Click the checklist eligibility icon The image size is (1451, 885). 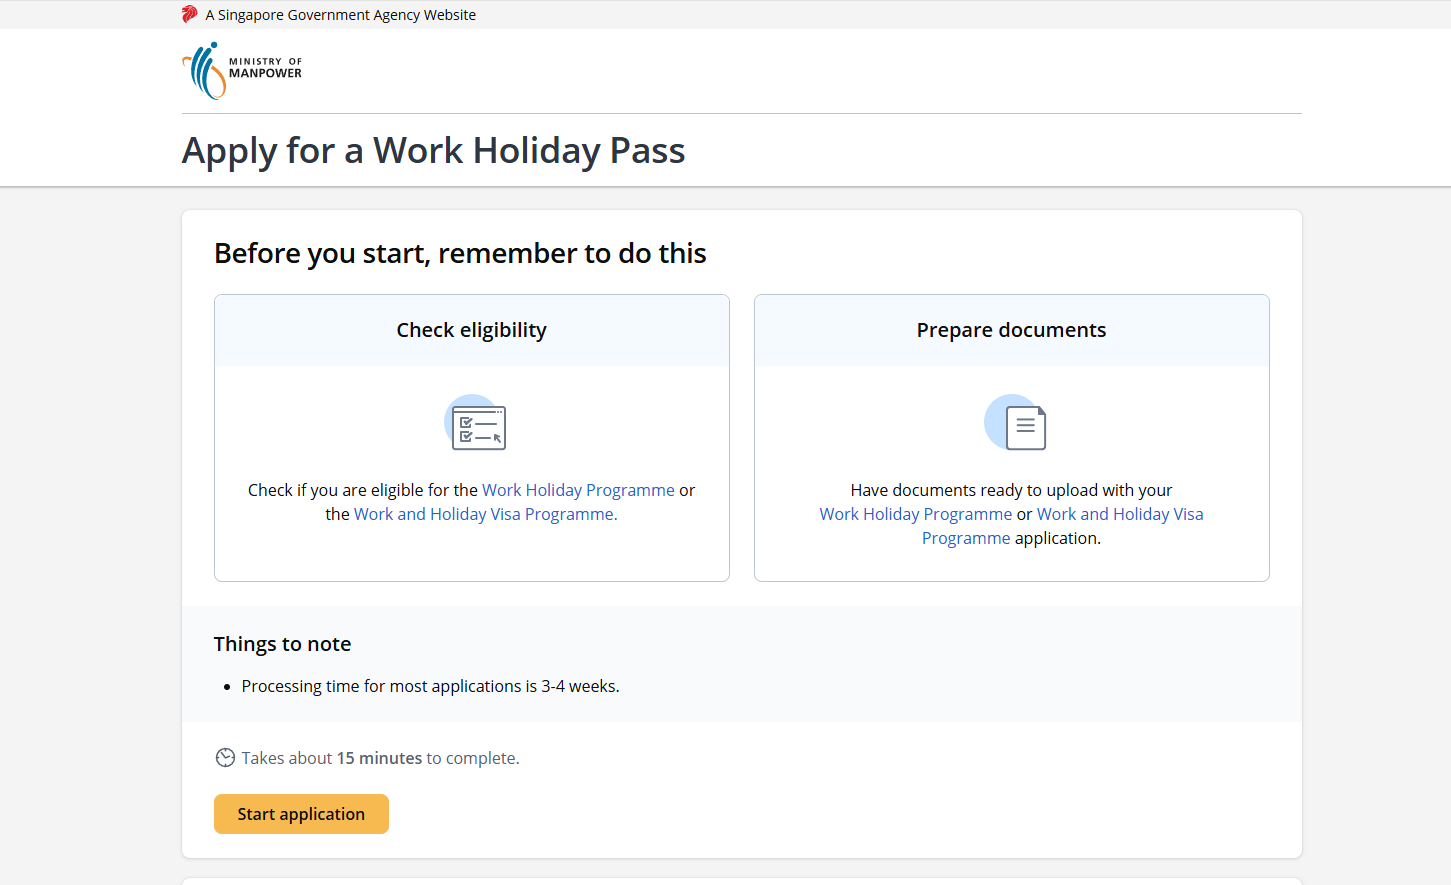(x=475, y=422)
